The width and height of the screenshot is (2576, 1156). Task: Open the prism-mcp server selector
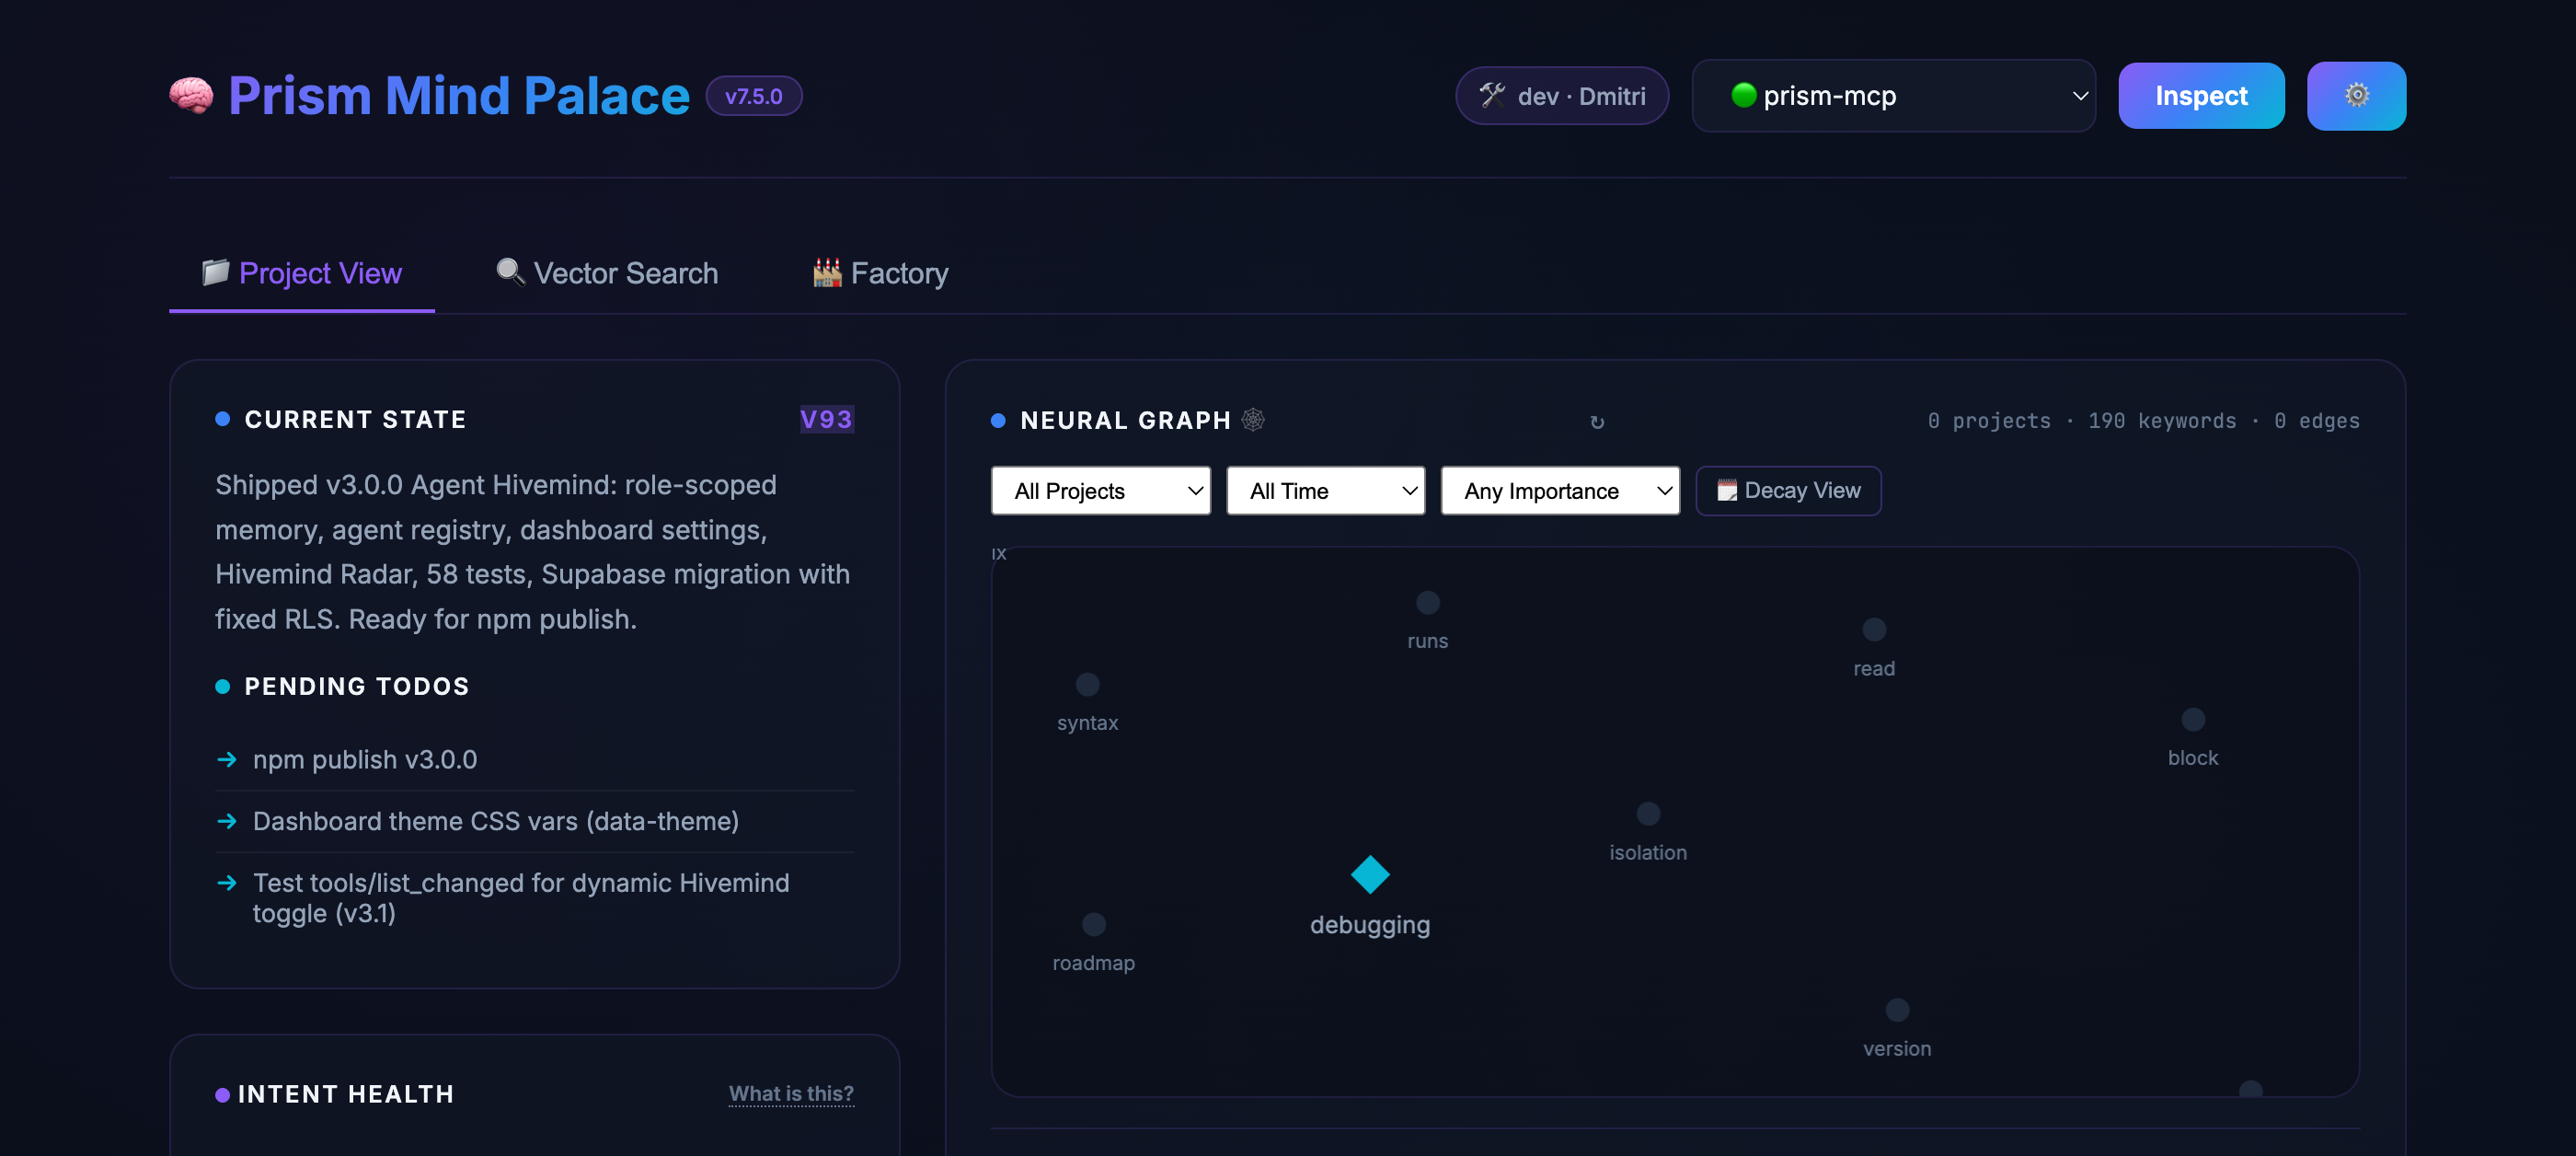[x=1893, y=95]
